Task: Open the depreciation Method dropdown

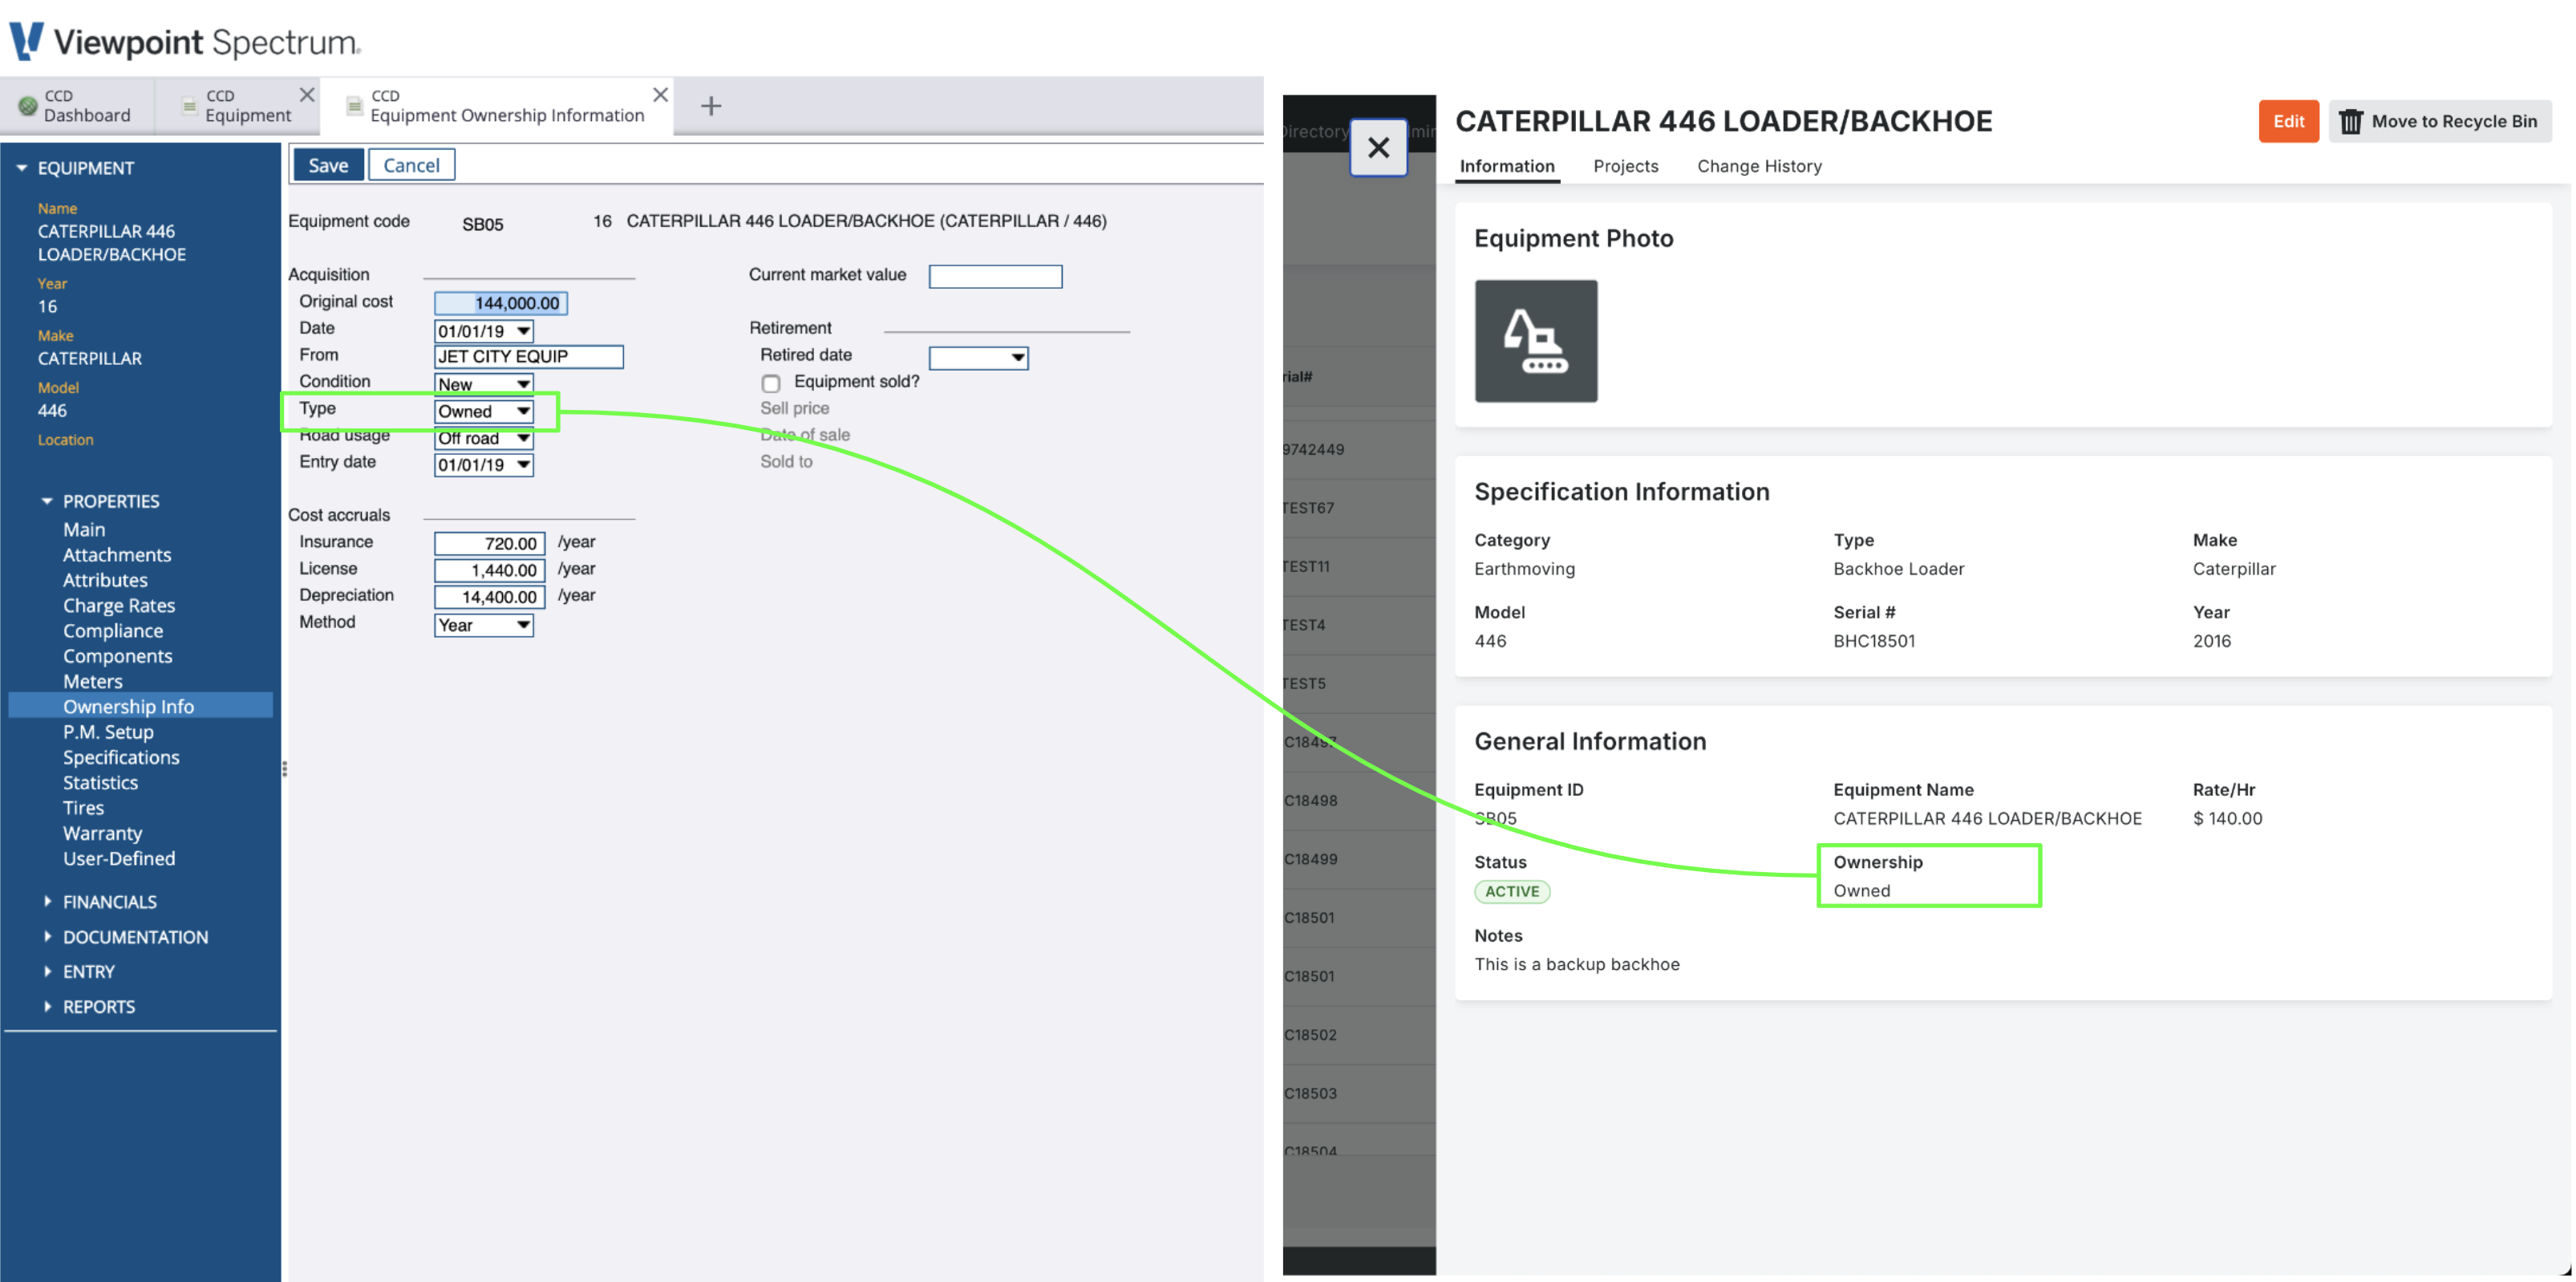Action: (483, 625)
